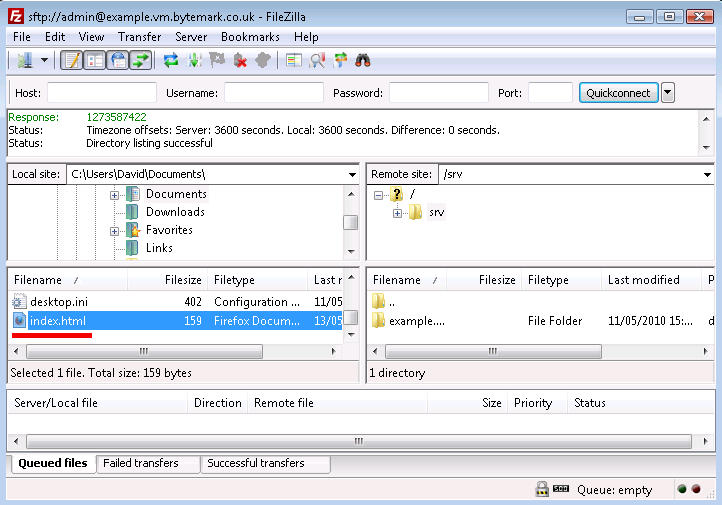
Task: Open the Remote site path dropdown
Action: click(x=707, y=174)
